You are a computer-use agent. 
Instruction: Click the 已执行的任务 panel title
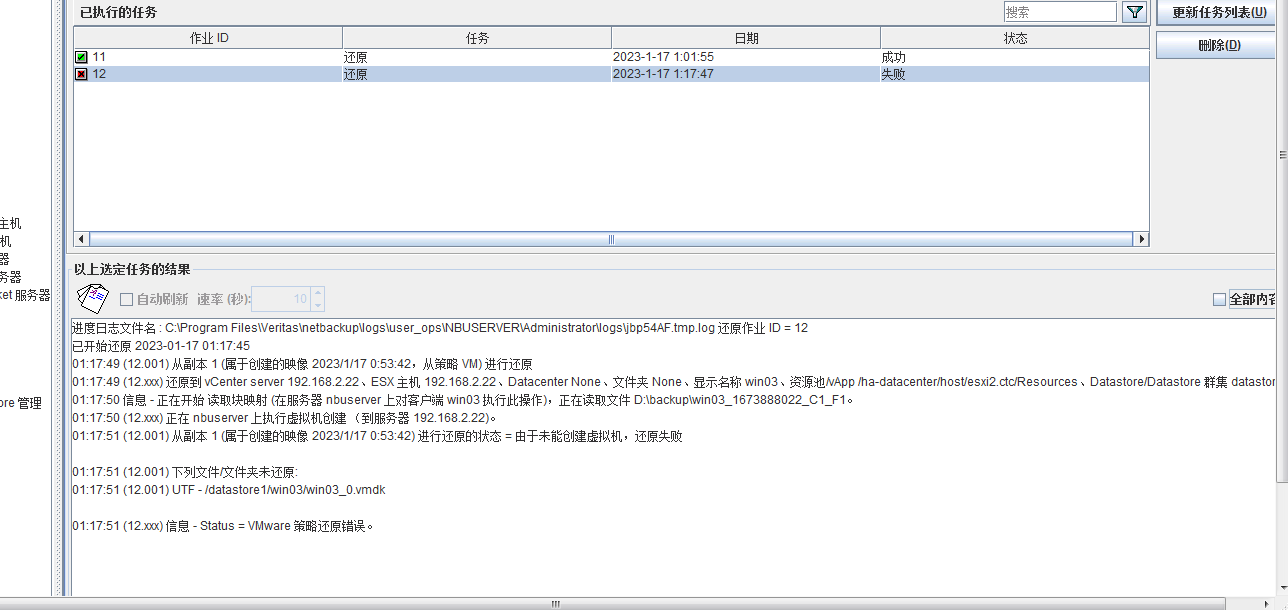coord(119,12)
